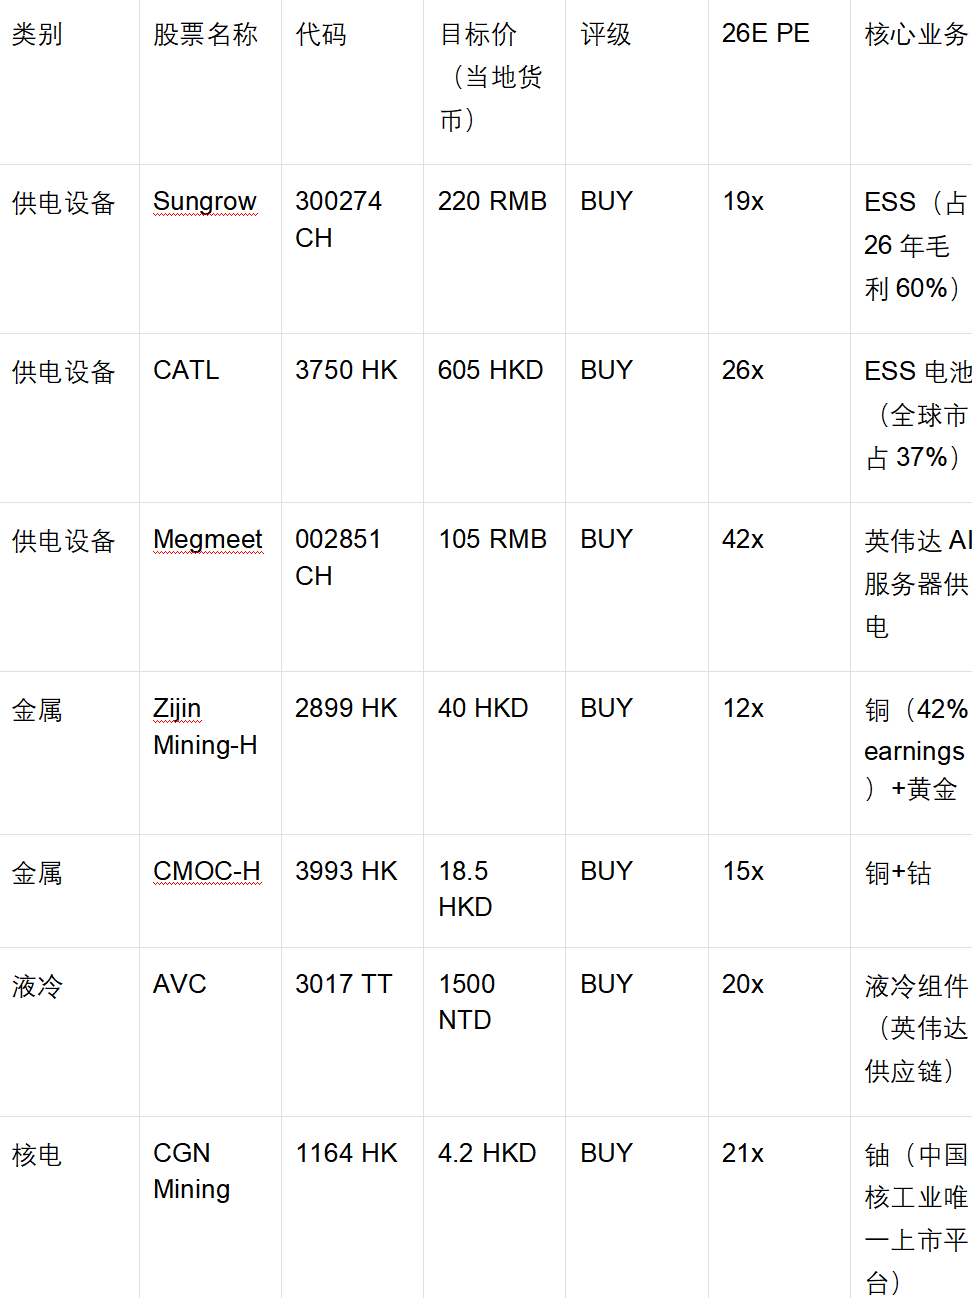This screenshot has height=1298, width=972.
Task: Select the AVC stock name cell
Action: tap(180, 985)
